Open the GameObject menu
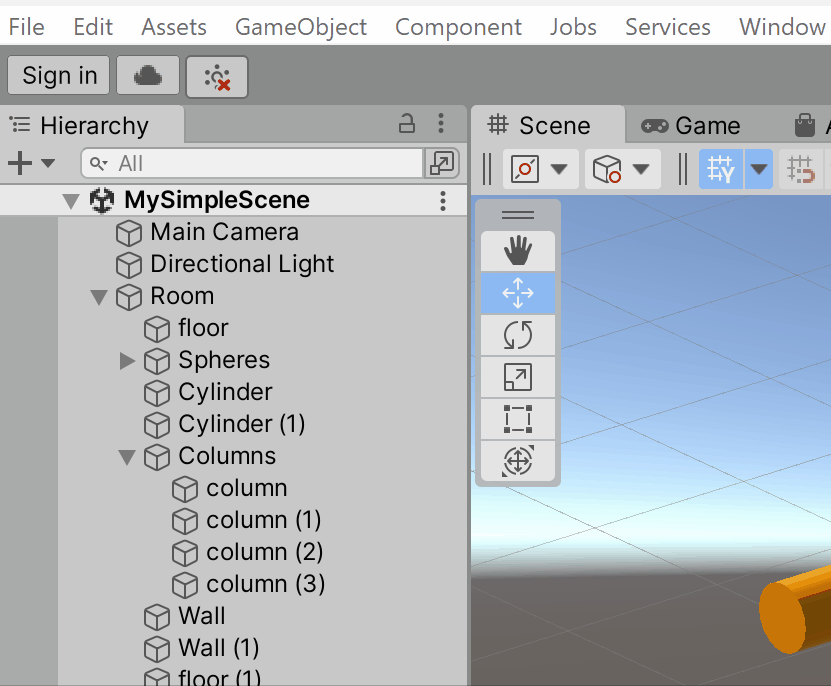Screen dimensions: 831x686 [x=301, y=27]
